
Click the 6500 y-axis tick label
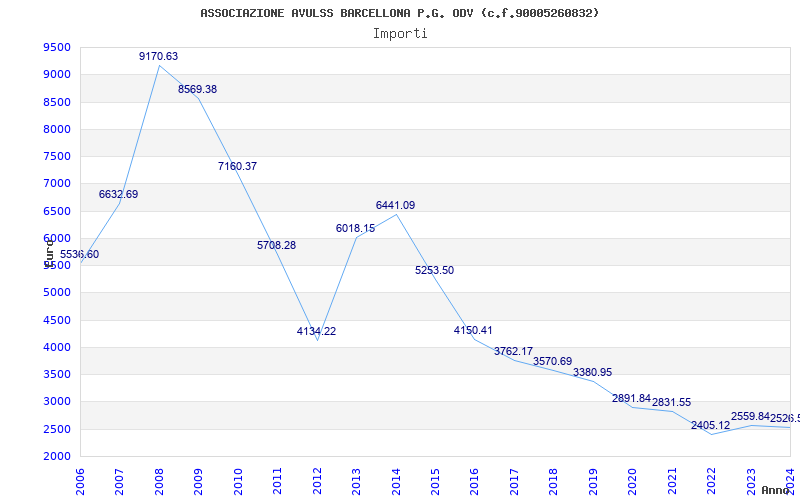click(57, 212)
